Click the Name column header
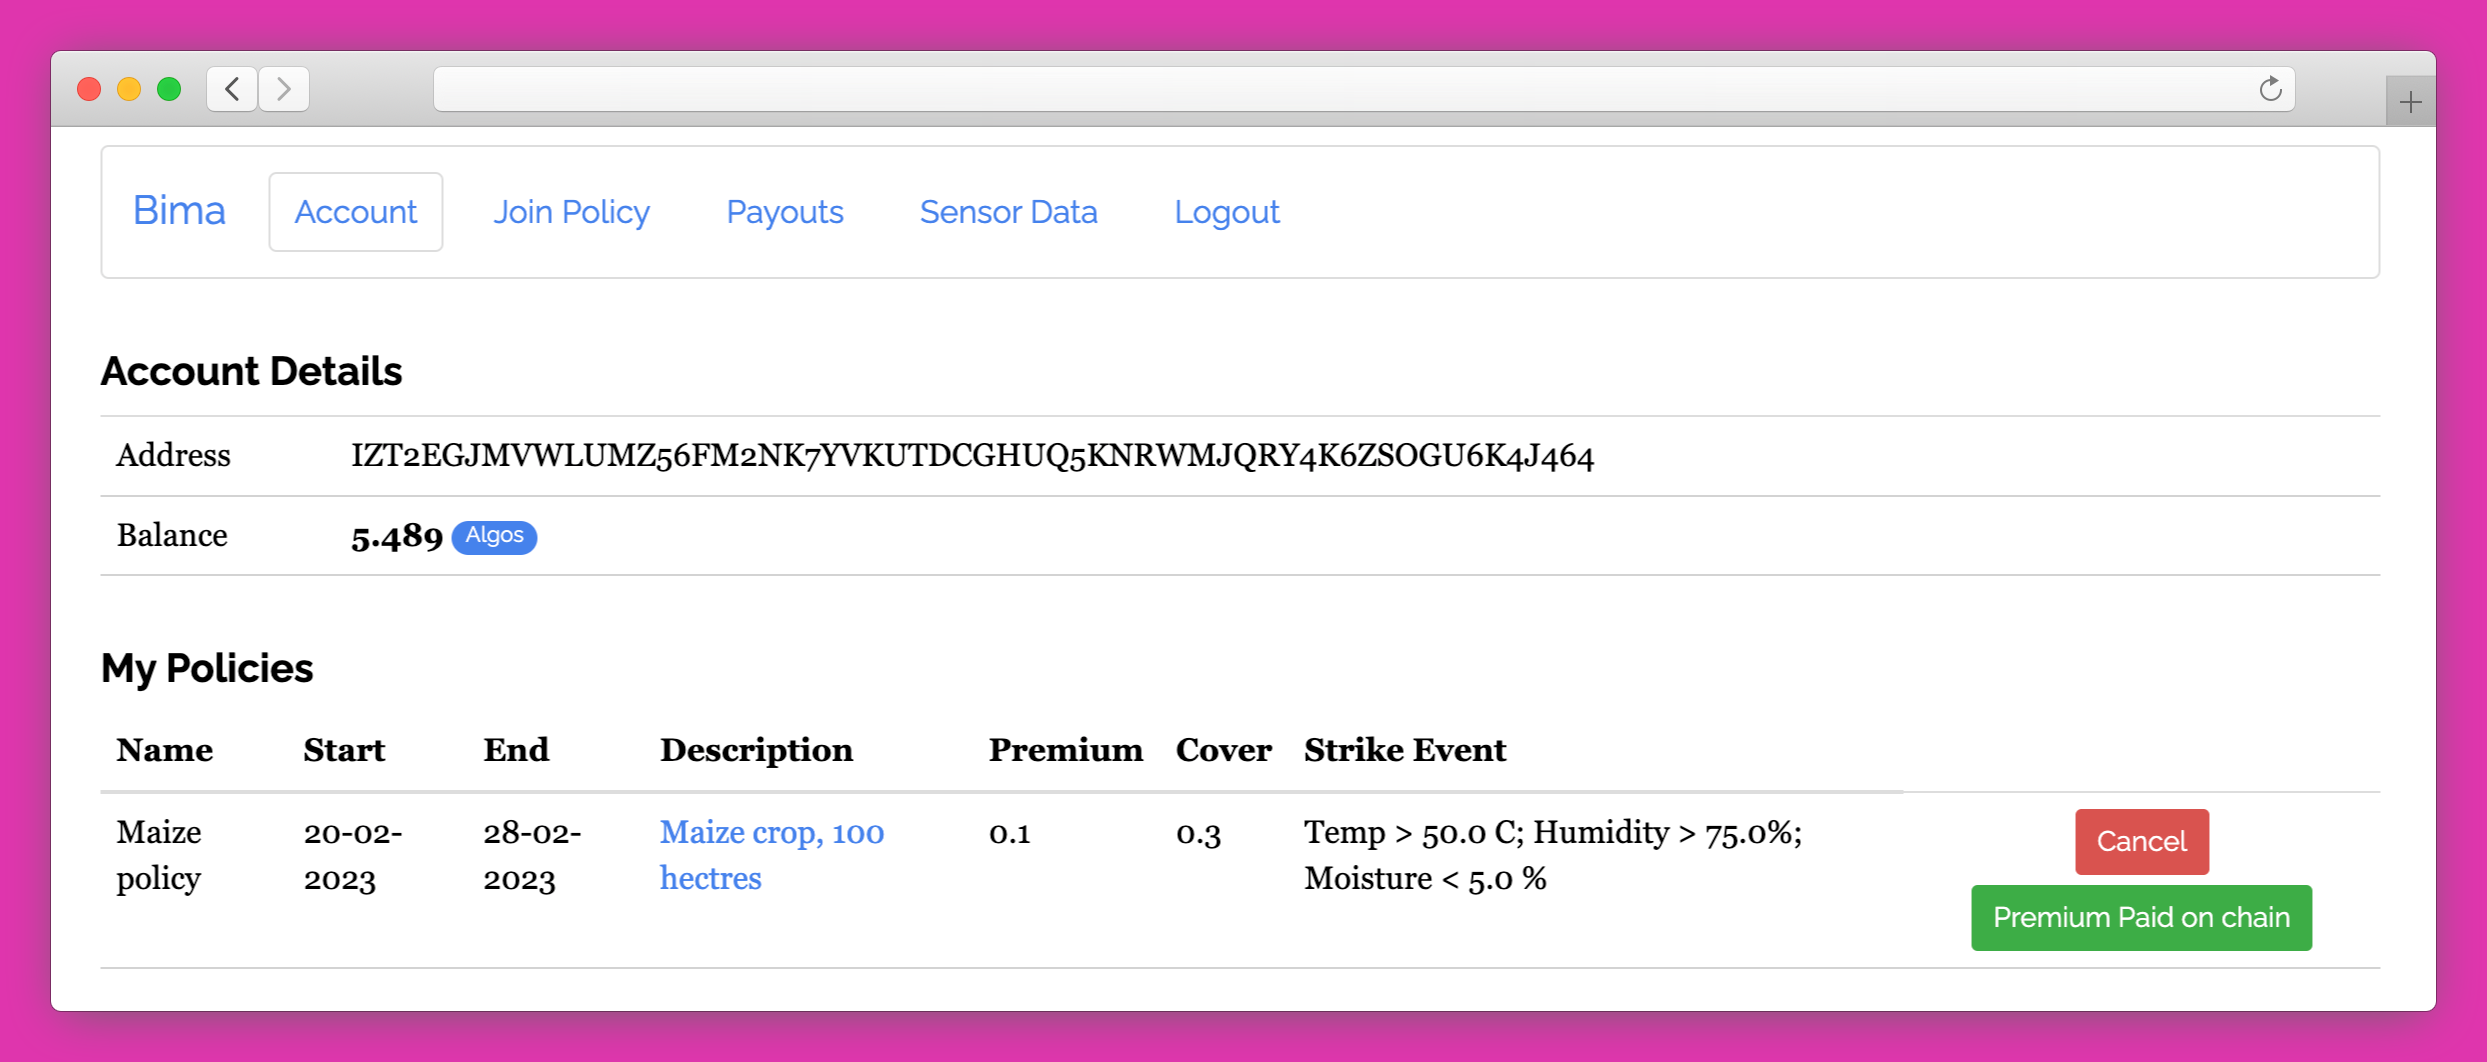 [164, 750]
